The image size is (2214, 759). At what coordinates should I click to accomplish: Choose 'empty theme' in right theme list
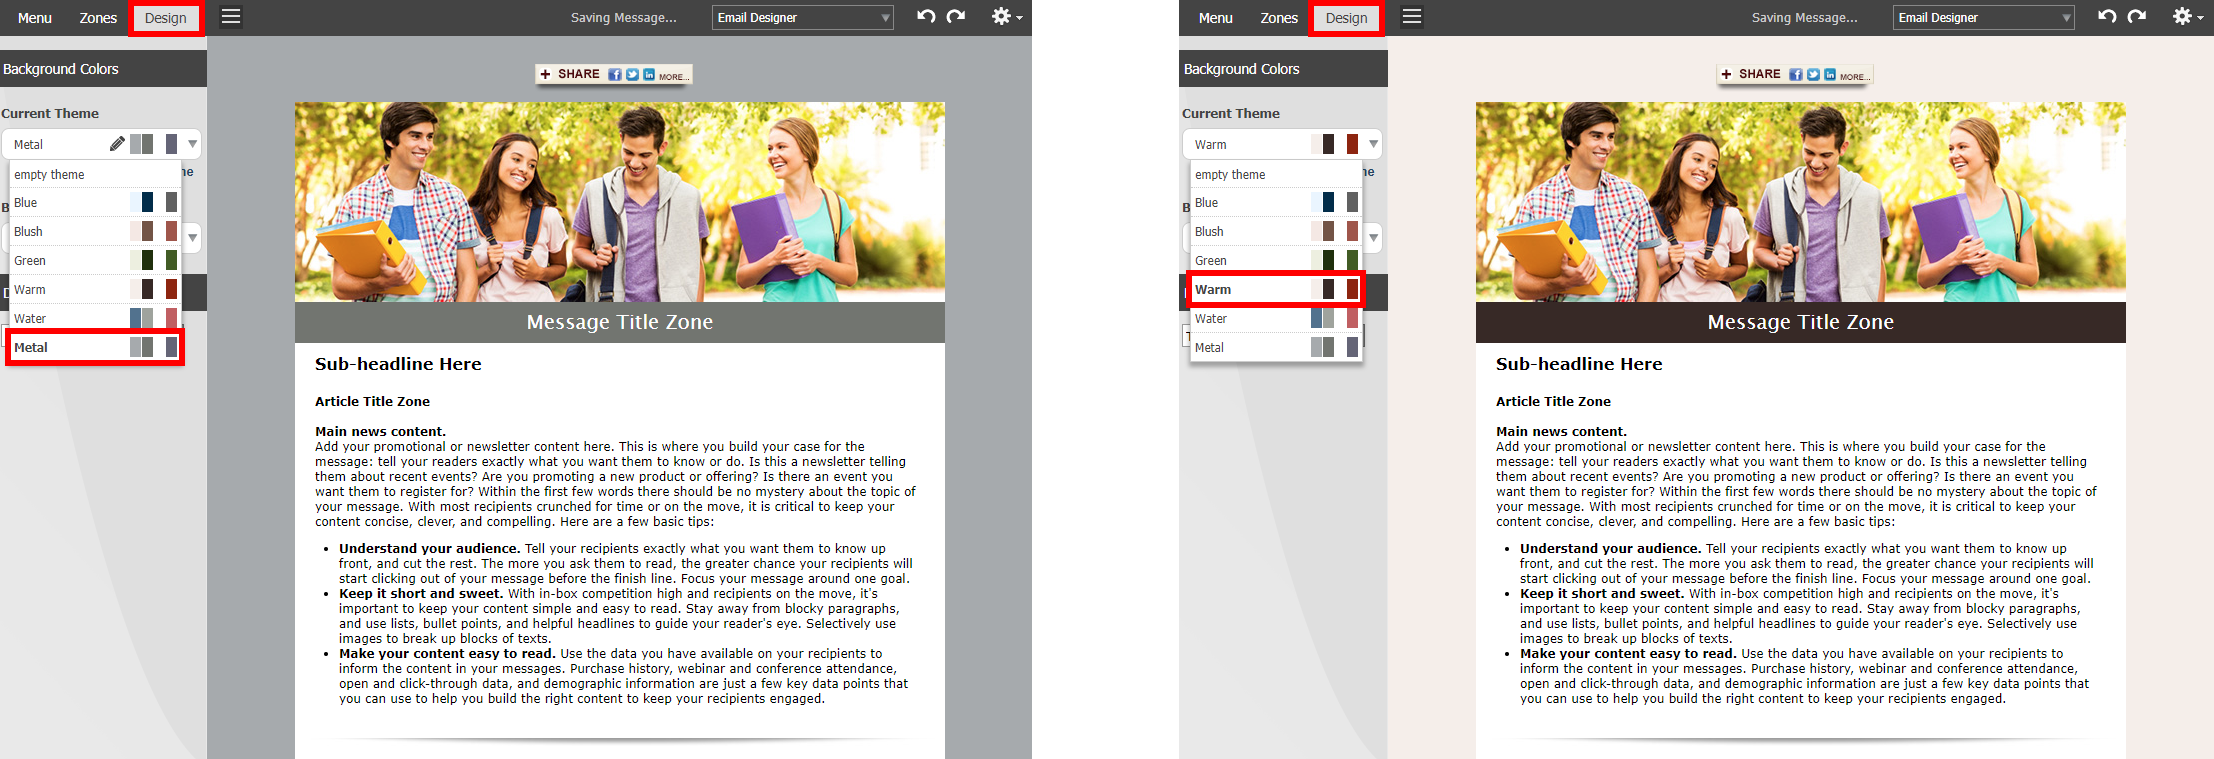[1276, 174]
